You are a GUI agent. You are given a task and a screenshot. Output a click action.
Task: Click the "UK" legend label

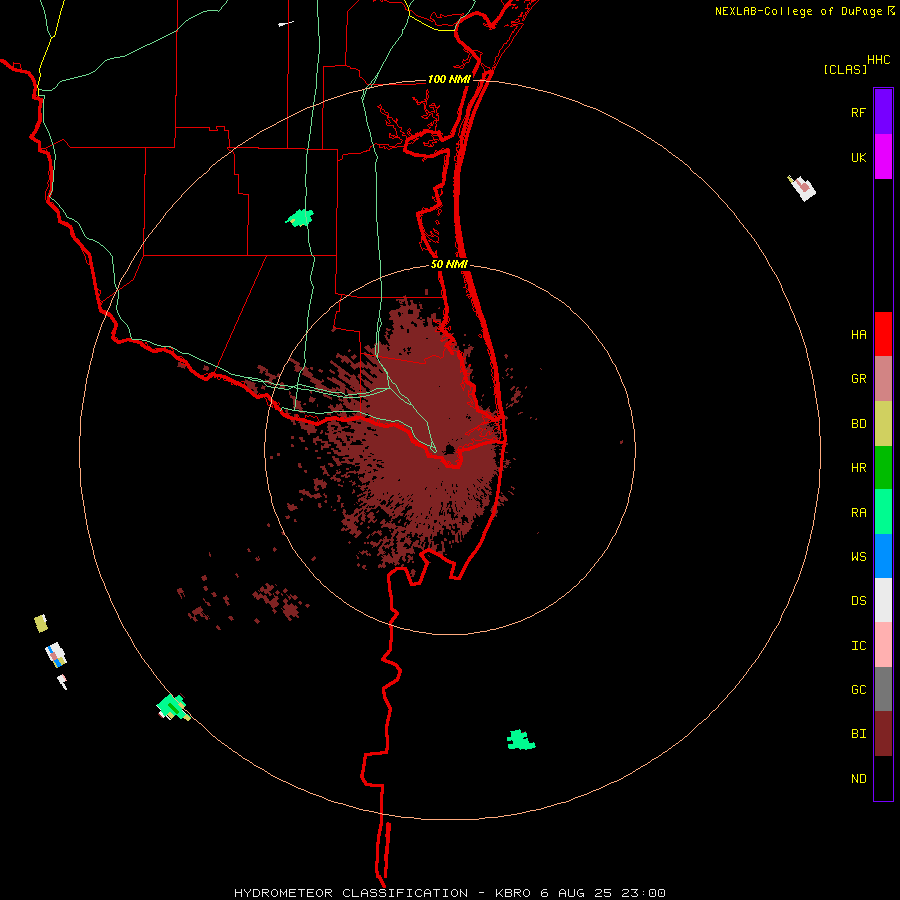point(858,157)
